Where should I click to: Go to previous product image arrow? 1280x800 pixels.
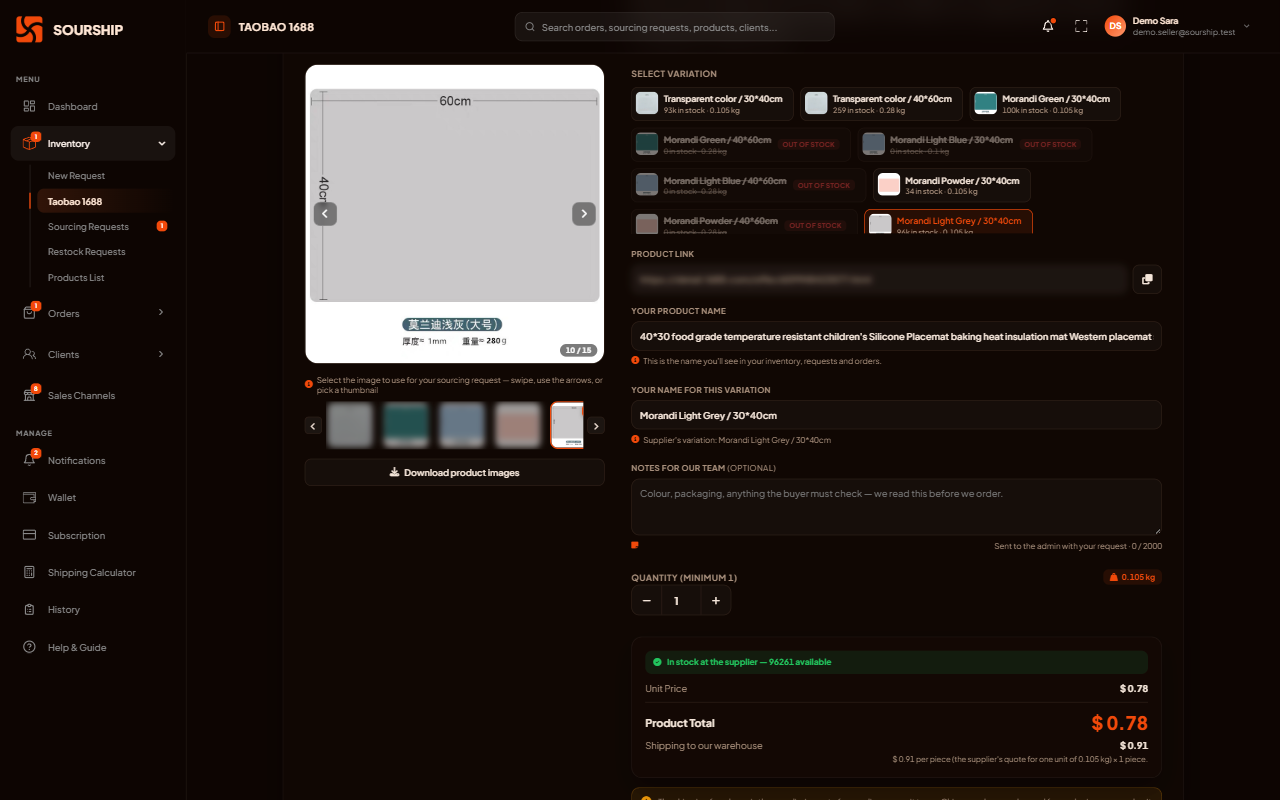pyautogui.click(x=325, y=214)
